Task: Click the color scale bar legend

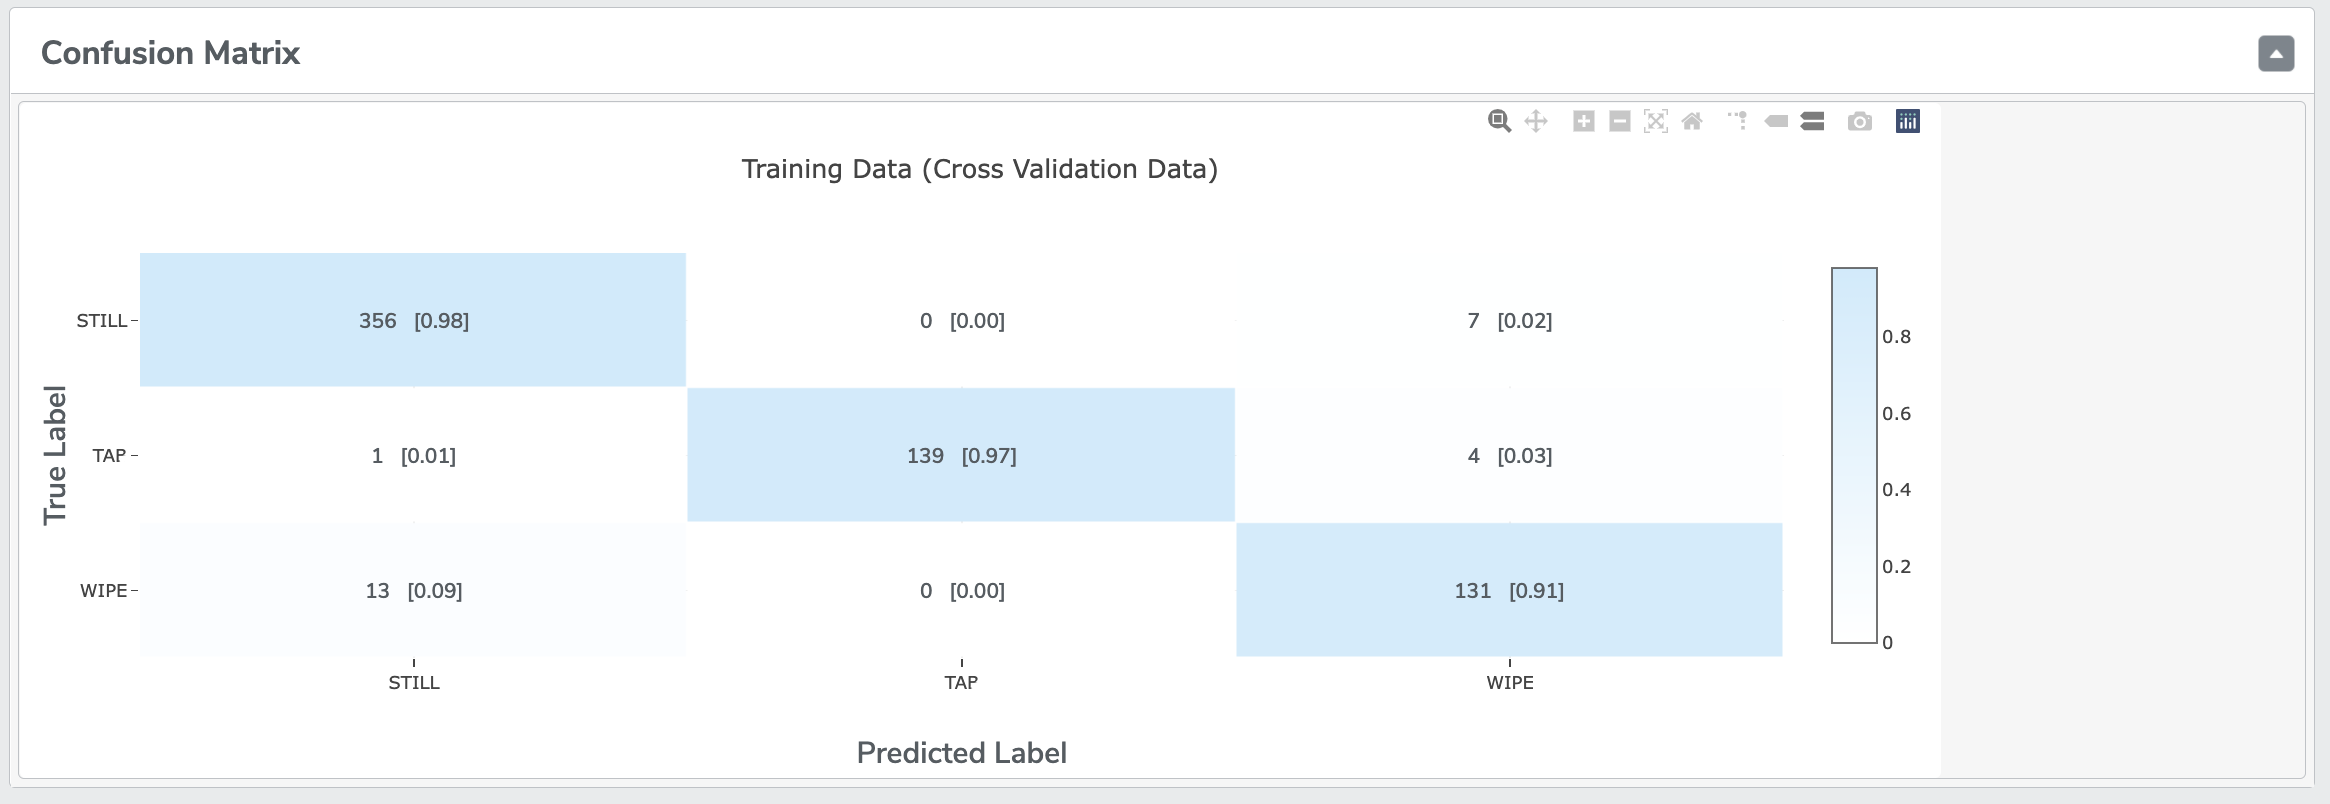Action: 1854,455
